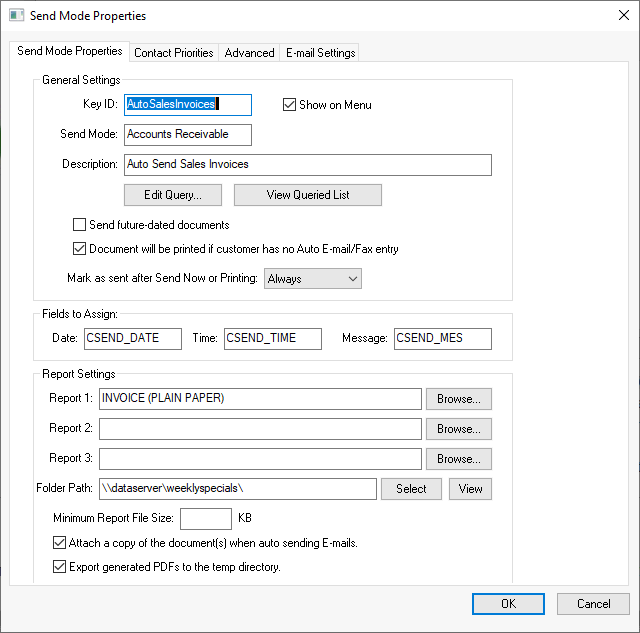The height and width of the screenshot is (633, 640).
Task: Confirm settings with the OK button
Action: pos(508,604)
